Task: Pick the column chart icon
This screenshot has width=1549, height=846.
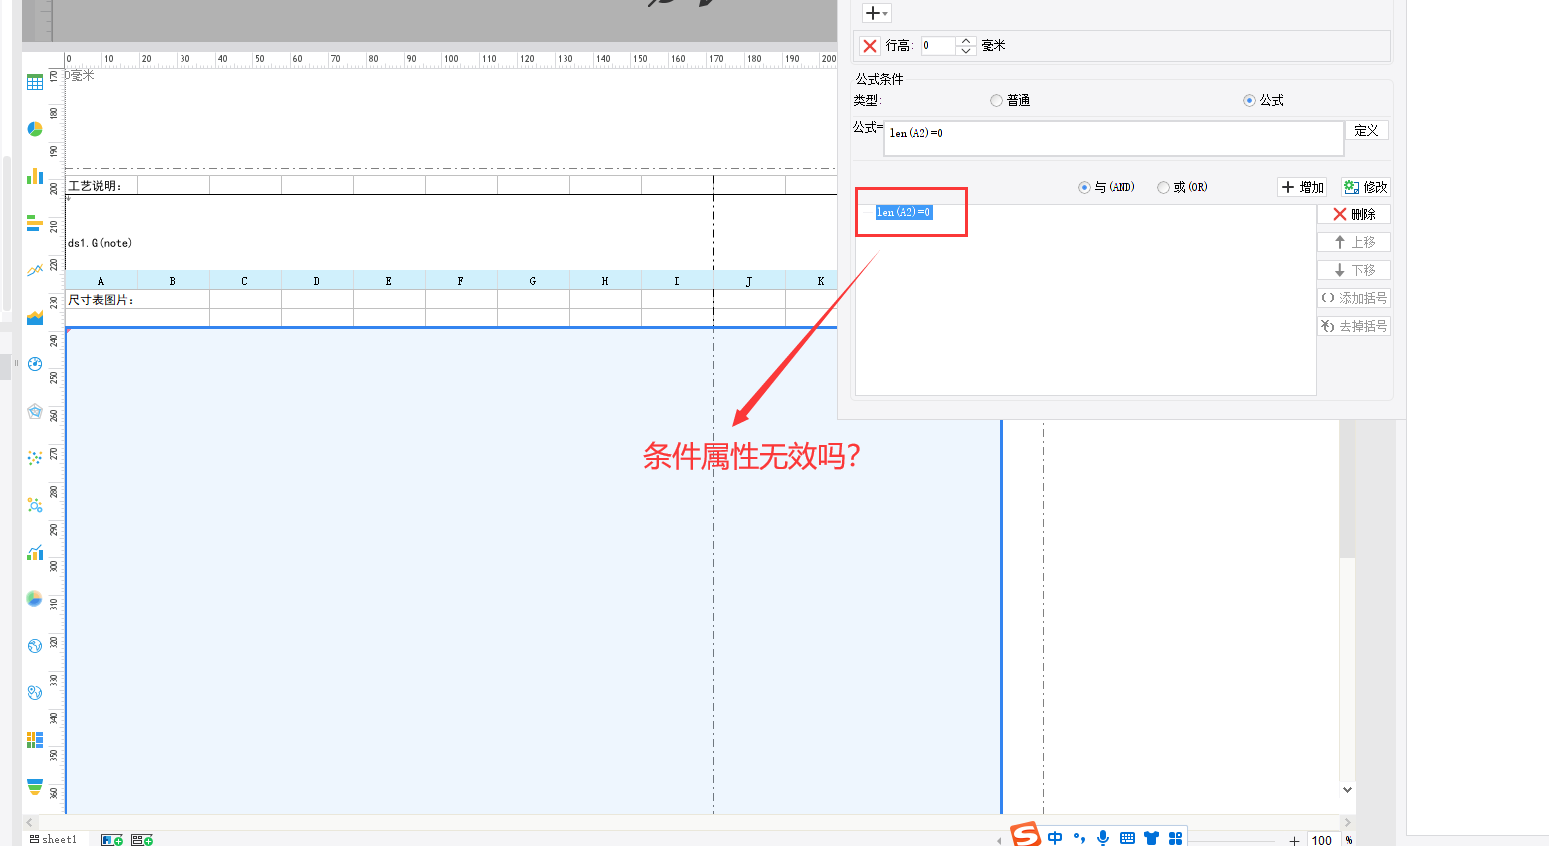Action: [x=35, y=176]
